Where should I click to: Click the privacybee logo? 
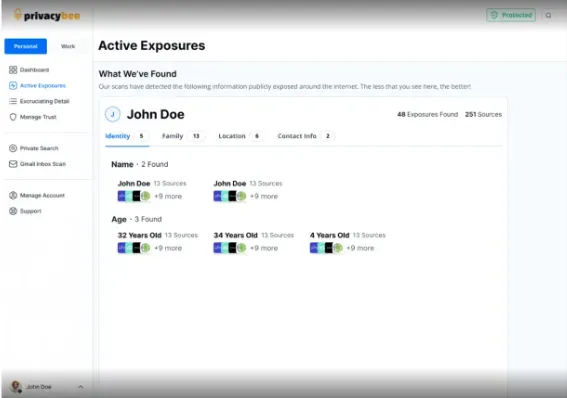pyautogui.click(x=47, y=16)
